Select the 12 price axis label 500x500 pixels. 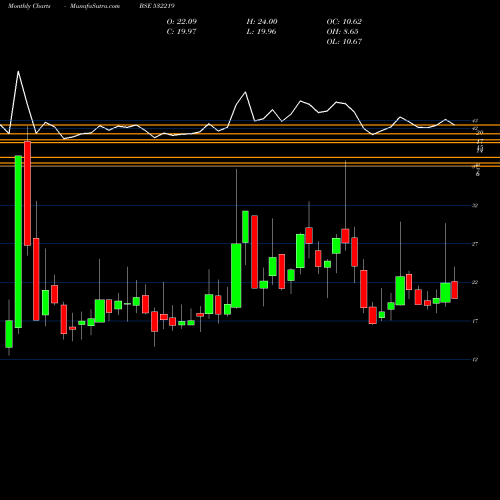click(475, 360)
